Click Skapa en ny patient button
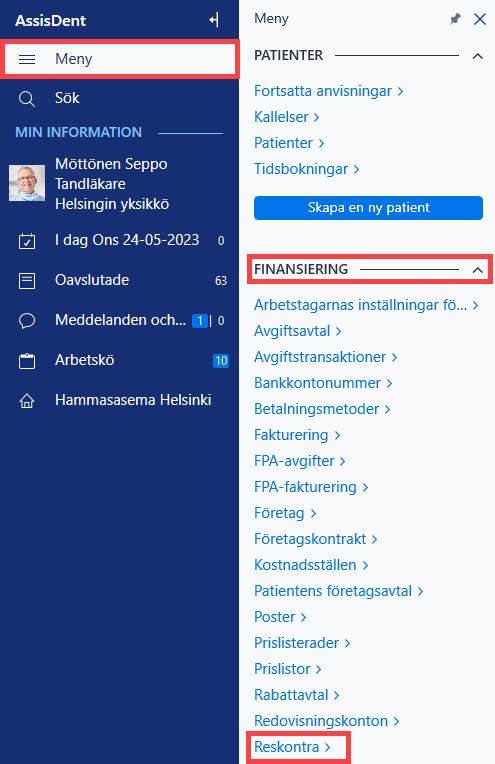495x764 pixels. tap(368, 208)
